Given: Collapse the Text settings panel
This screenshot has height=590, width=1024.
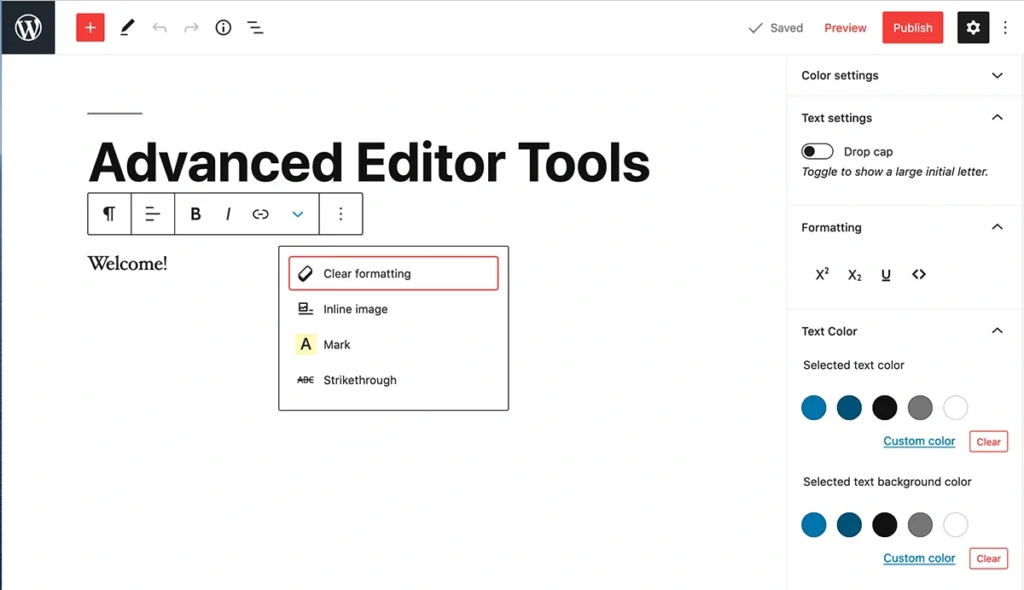Looking at the screenshot, I should pos(903,118).
